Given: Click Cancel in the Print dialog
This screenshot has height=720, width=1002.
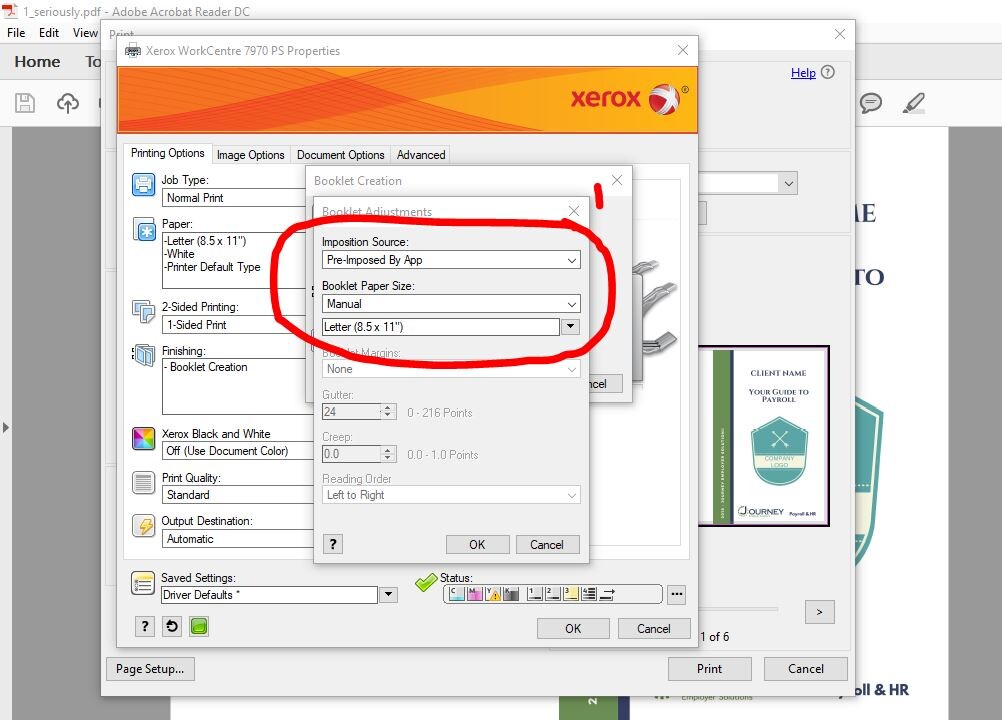Looking at the screenshot, I should click(x=806, y=669).
